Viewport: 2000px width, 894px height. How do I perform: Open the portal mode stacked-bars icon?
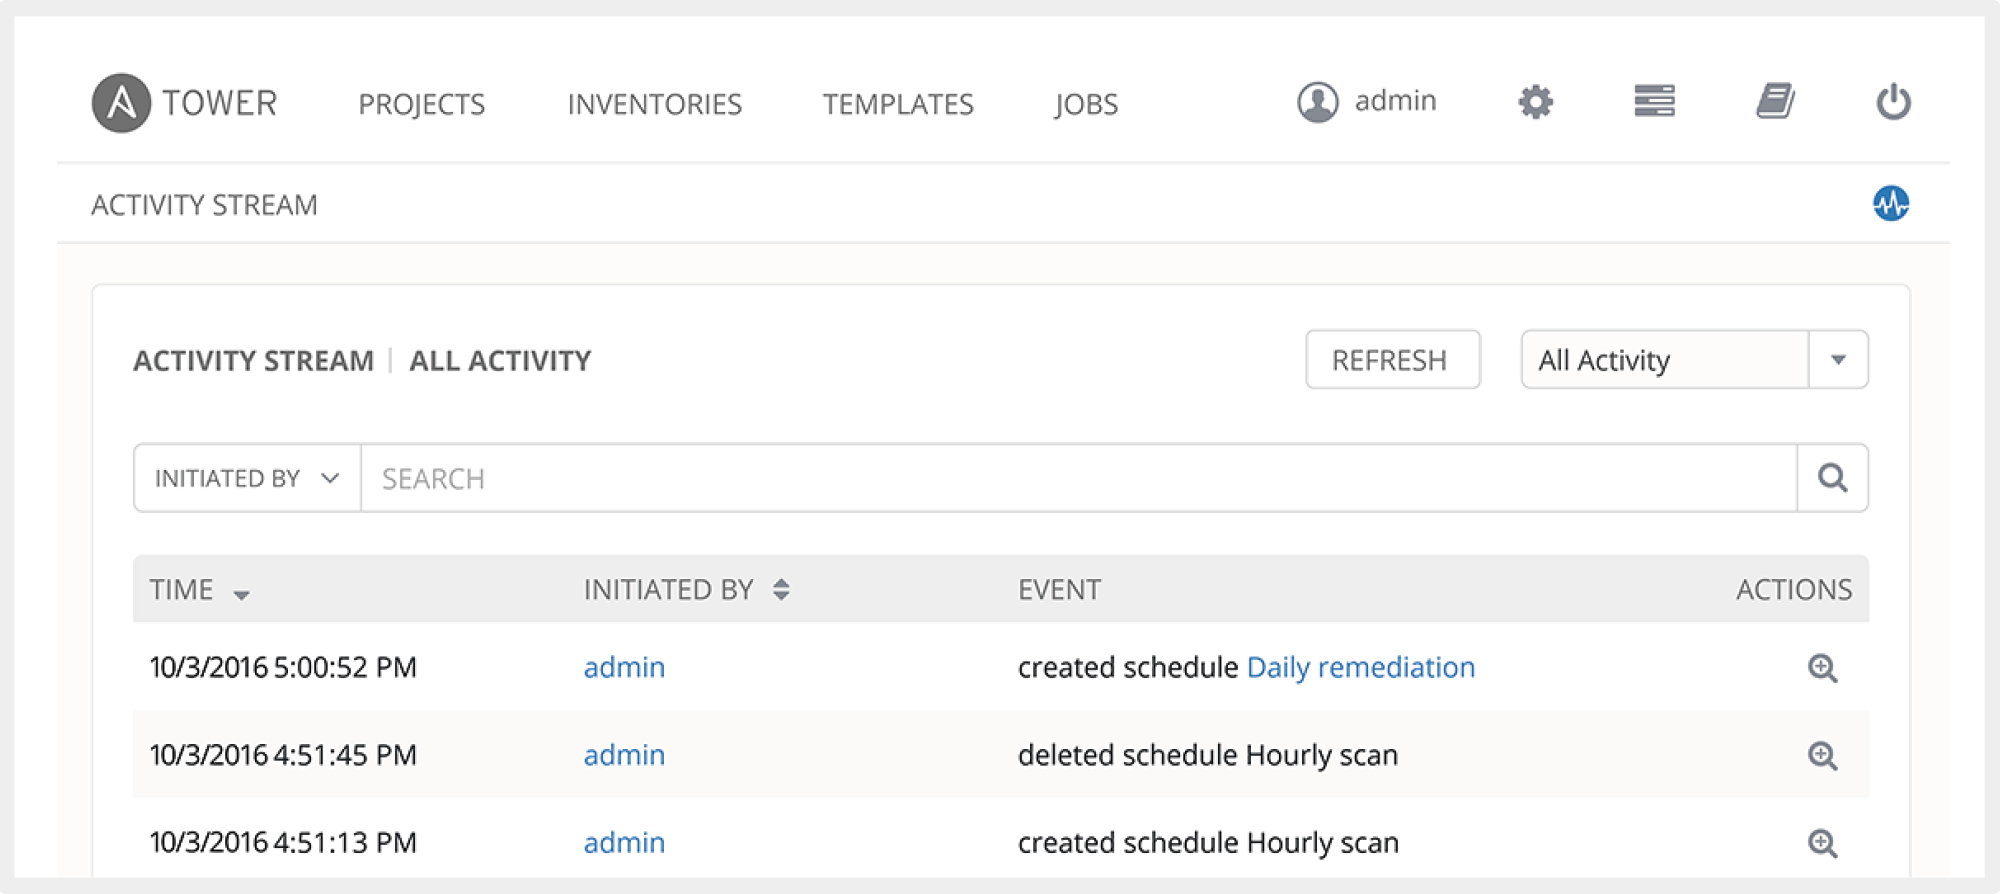click(1654, 102)
